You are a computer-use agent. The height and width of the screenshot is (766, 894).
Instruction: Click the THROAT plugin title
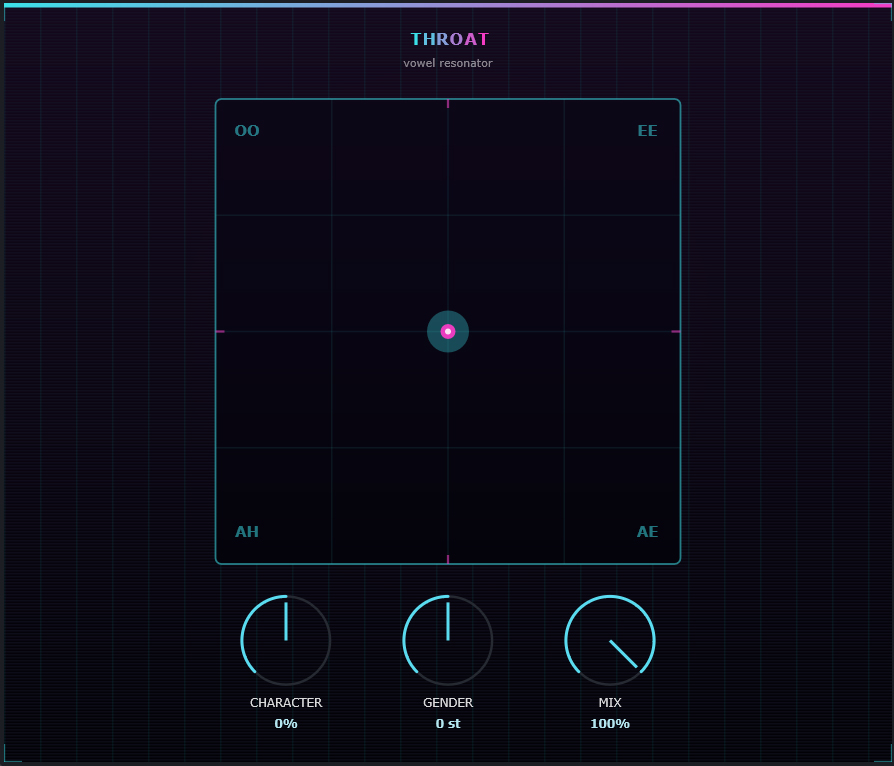[450, 39]
